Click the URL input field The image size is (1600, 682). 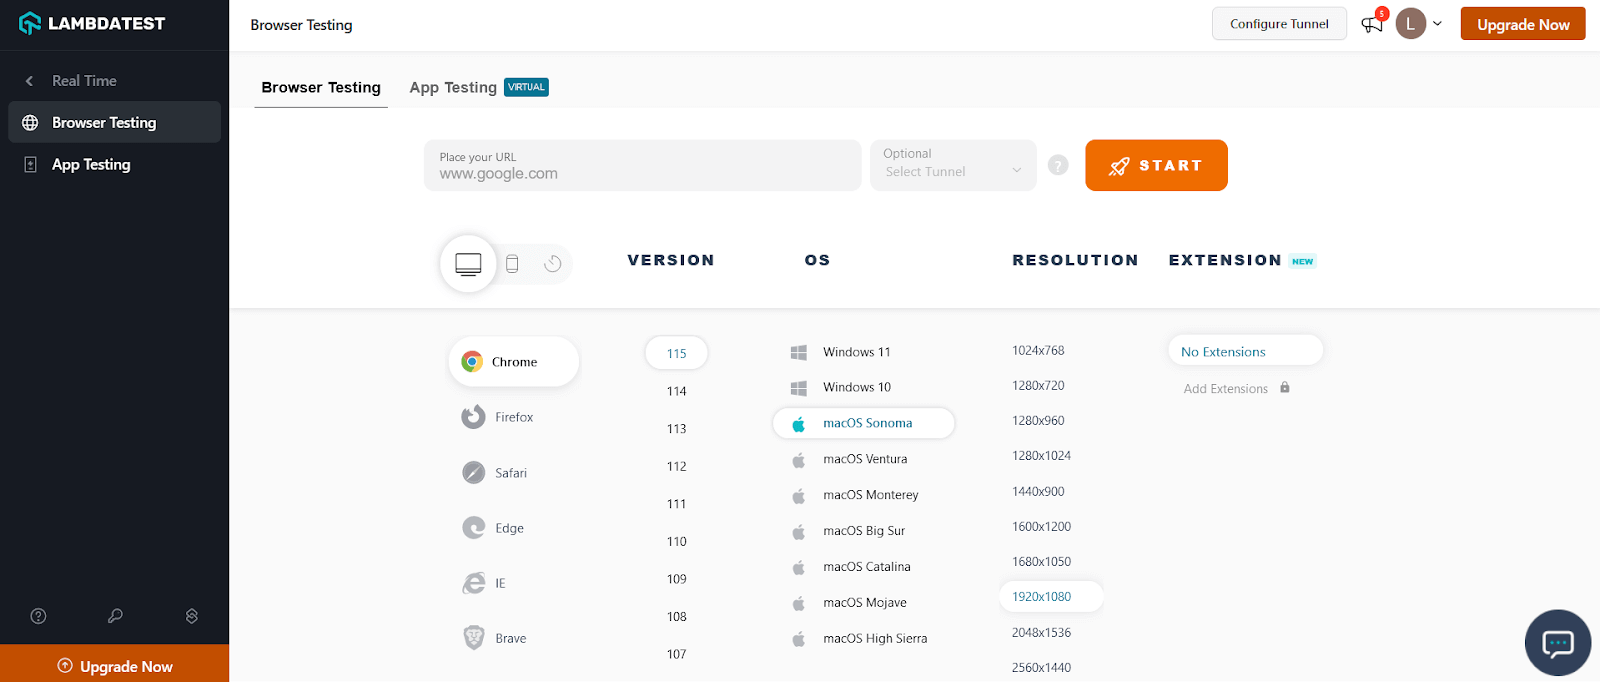[x=642, y=165]
